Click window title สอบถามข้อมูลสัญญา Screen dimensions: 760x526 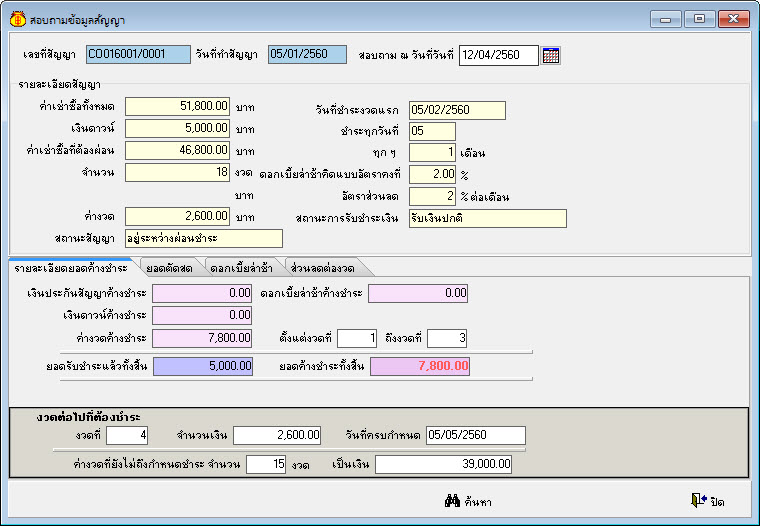[78, 20]
